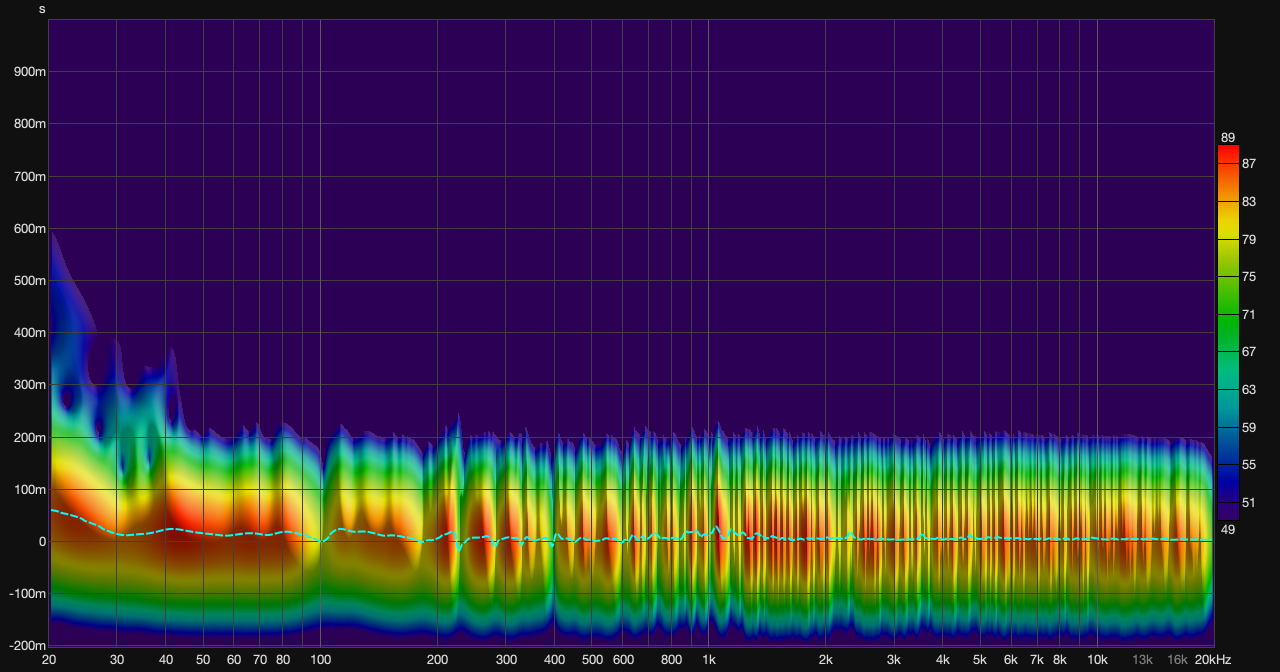Screen dimensions: 1280x672
Task: Click the yellow band of color legend
Action: (x=1228, y=235)
